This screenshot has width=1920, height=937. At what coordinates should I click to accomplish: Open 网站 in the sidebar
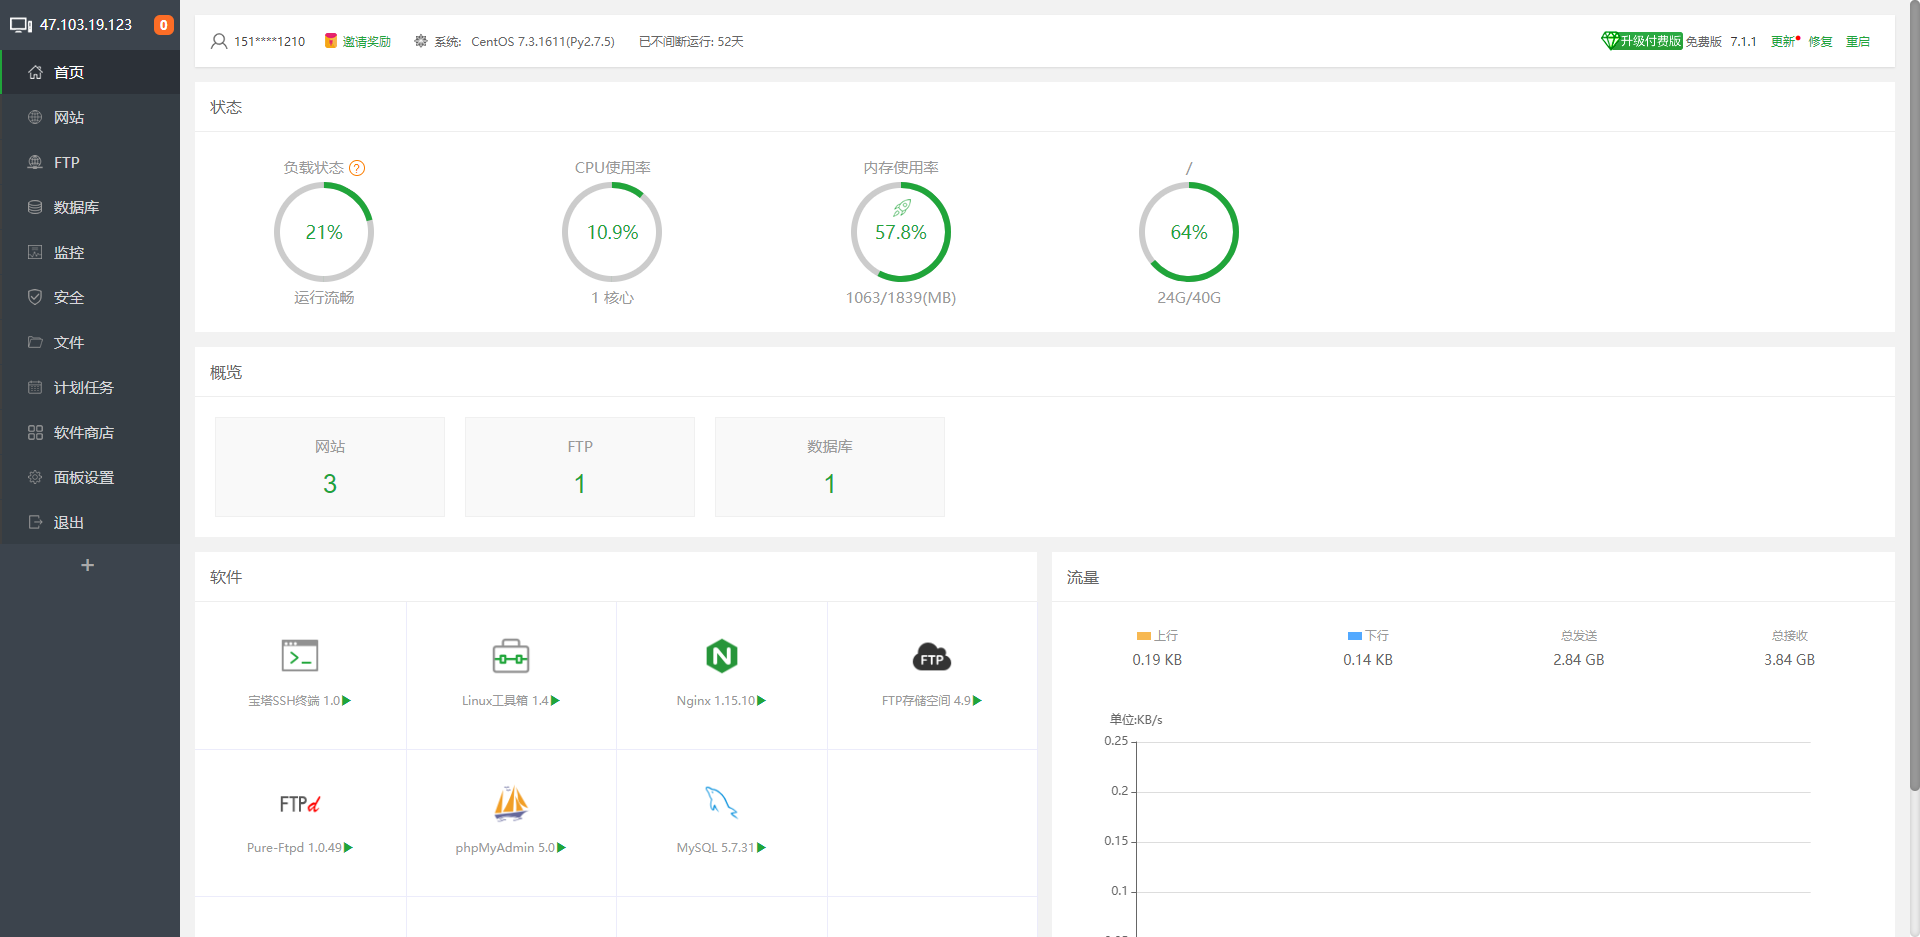pyautogui.click(x=90, y=117)
